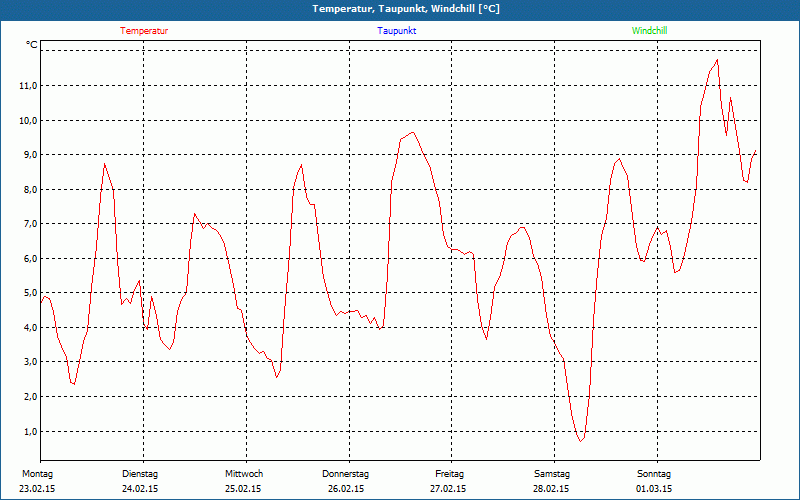800x500 pixels.
Task: Click the chart title 'Temperatur, Taupunkt, Windchill [°C]'
Action: click(x=406, y=9)
